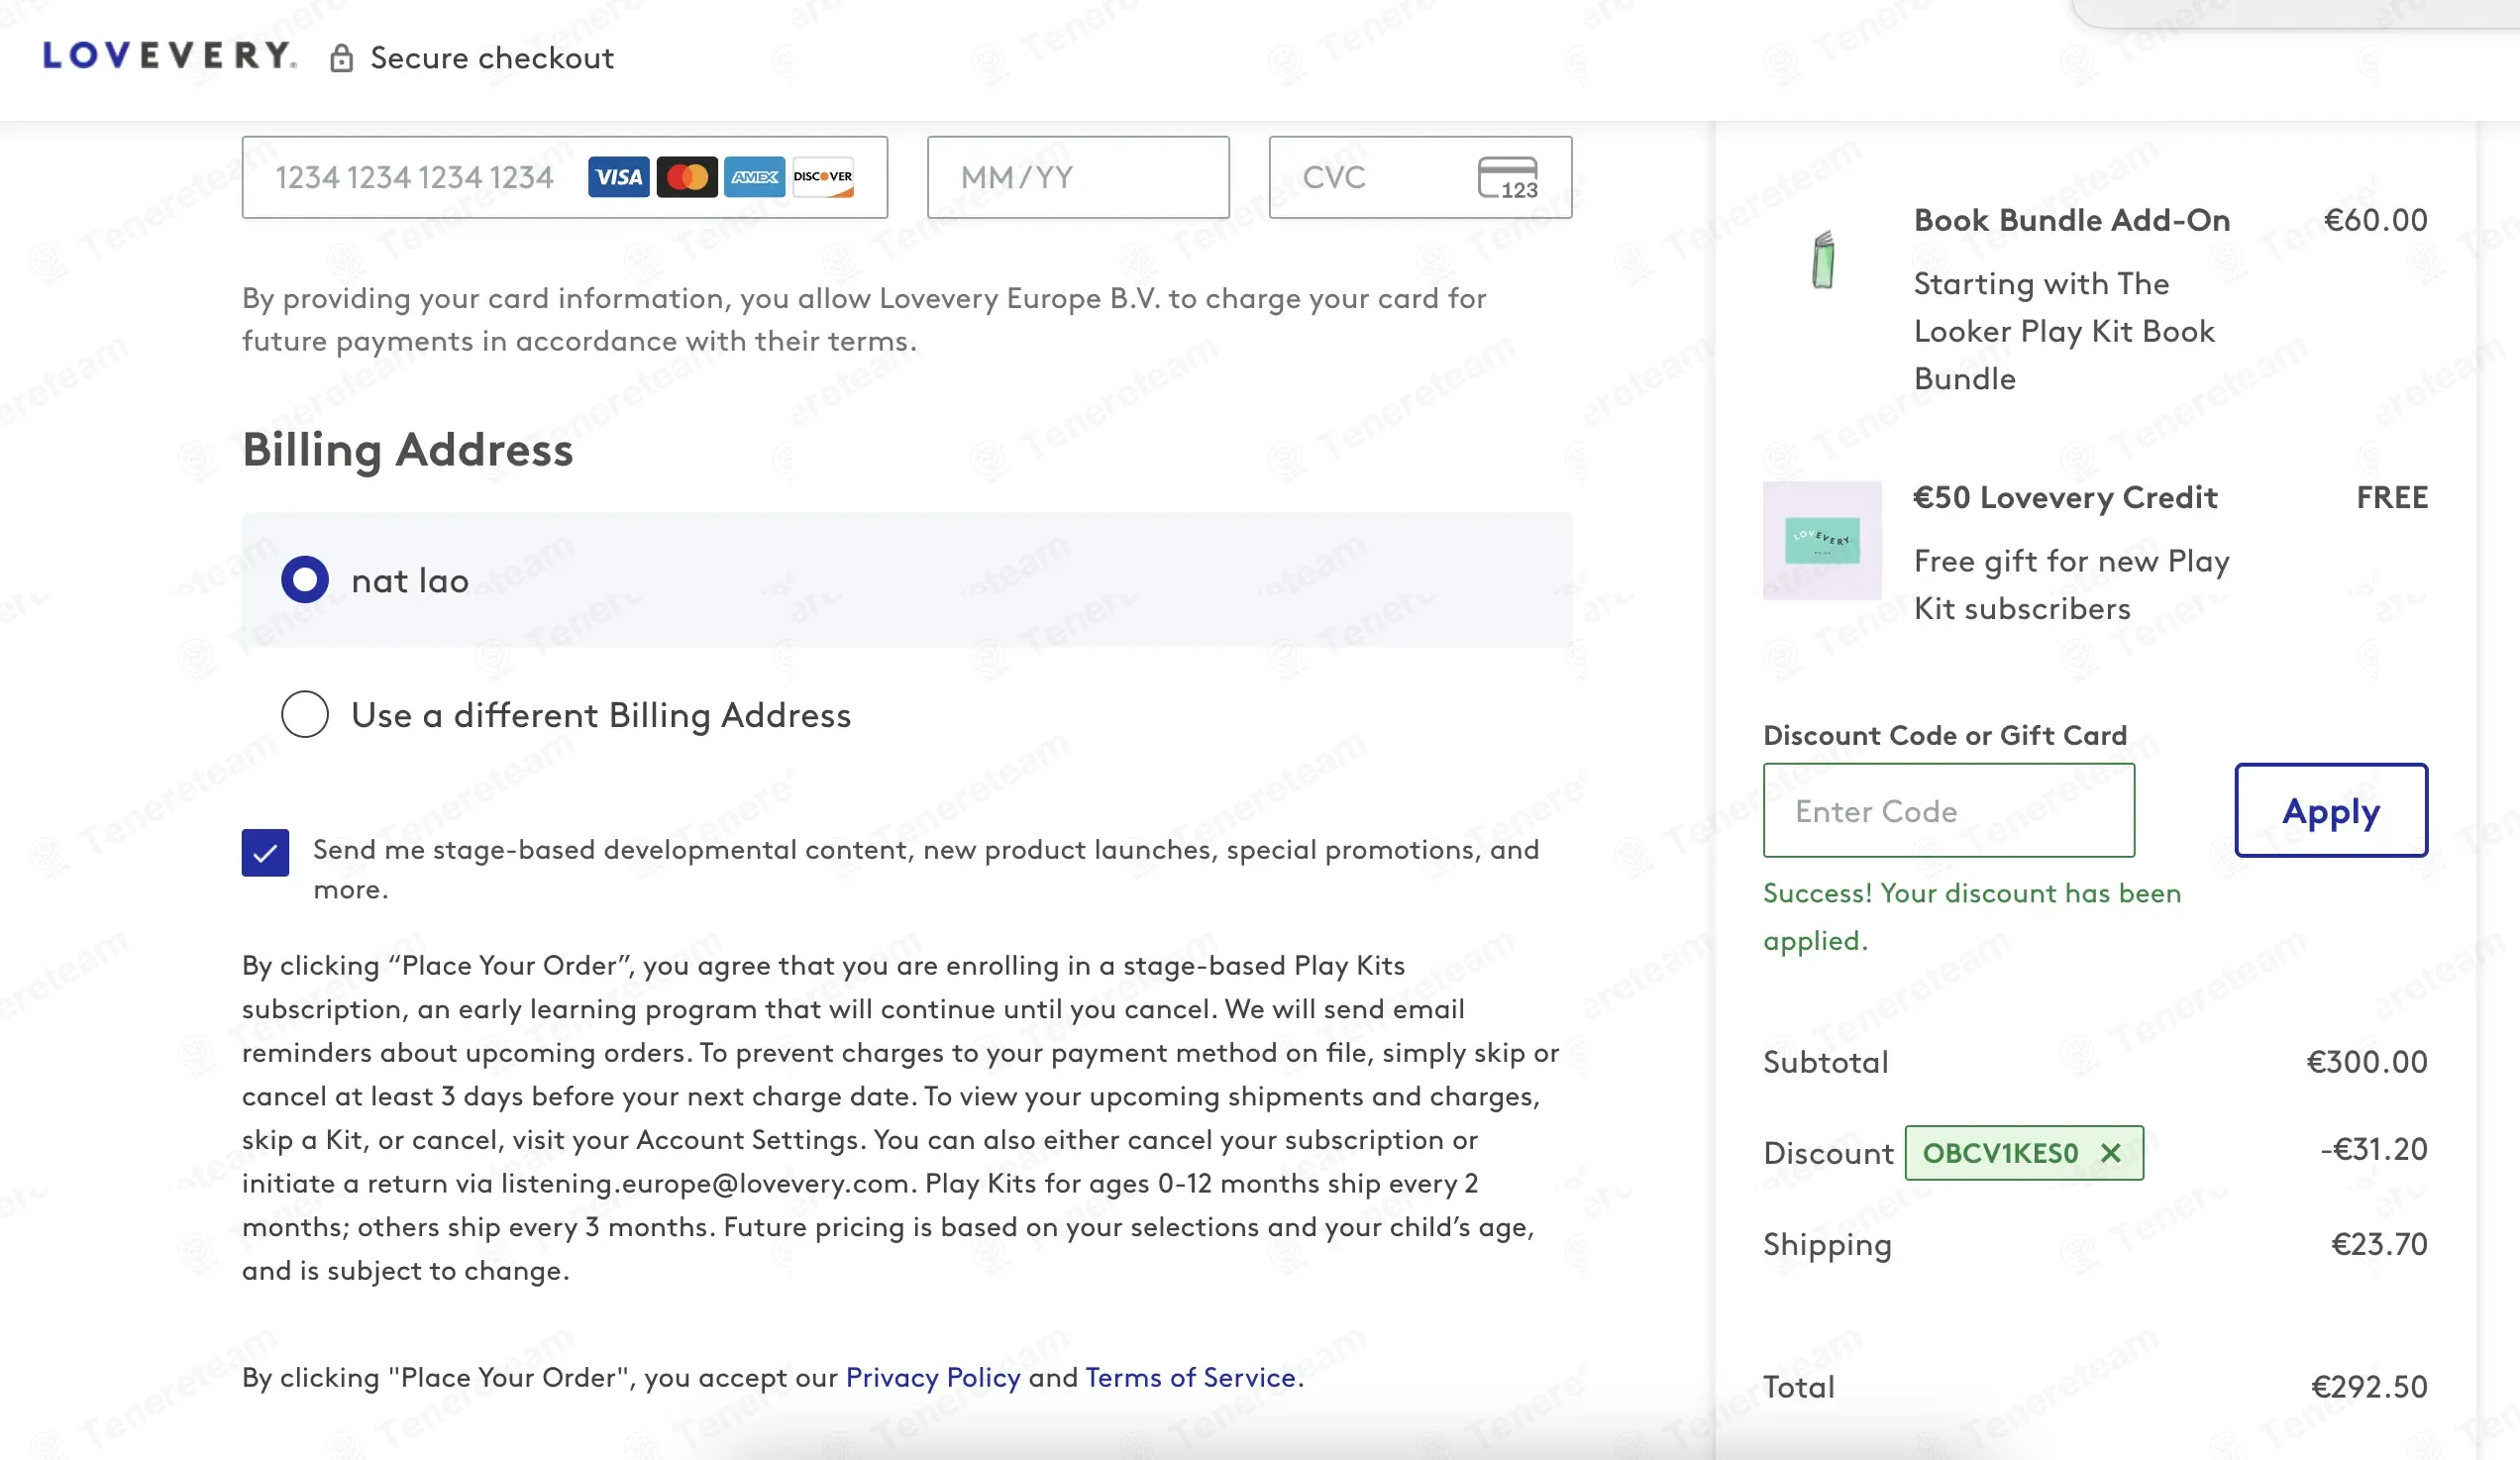
Task: Open the Privacy Policy link
Action: [x=933, y=1377]
